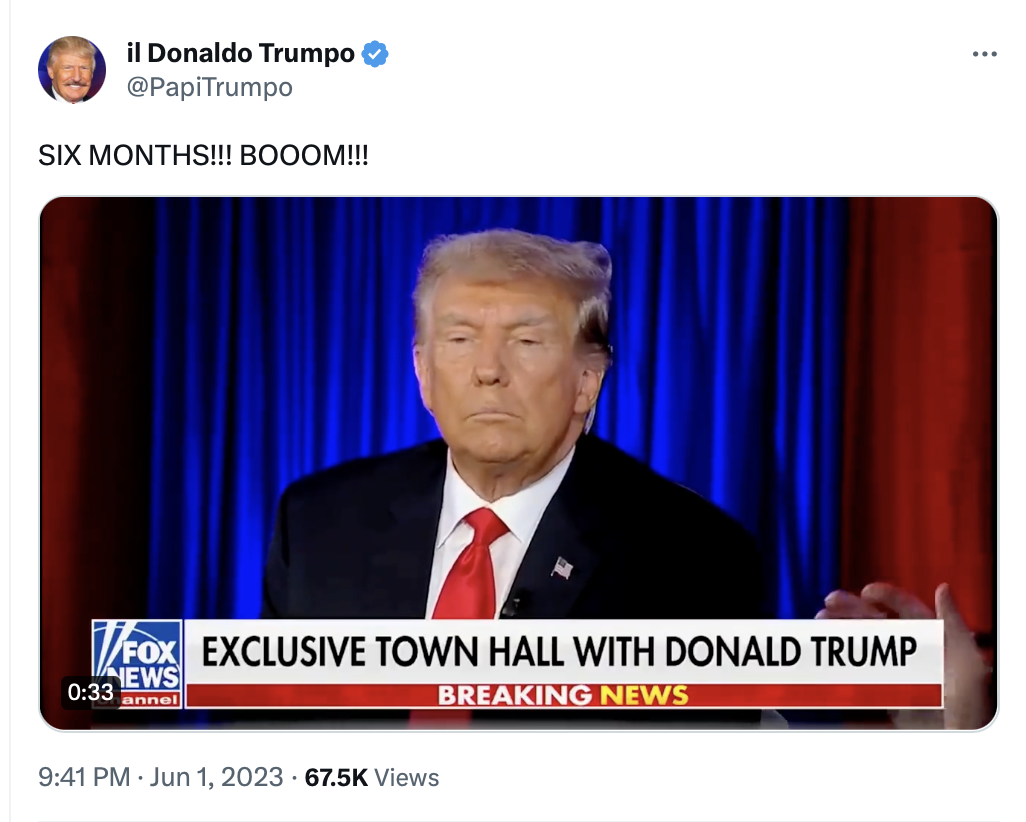Open the three-dot more options menu
Image resolution: width=1026 pixels, height=822 pixels.
984,54
